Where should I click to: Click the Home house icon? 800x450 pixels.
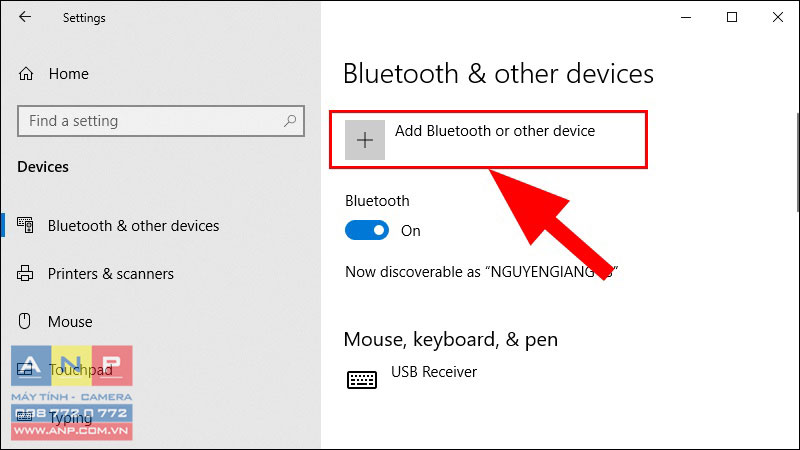click(x=26, y=74)
